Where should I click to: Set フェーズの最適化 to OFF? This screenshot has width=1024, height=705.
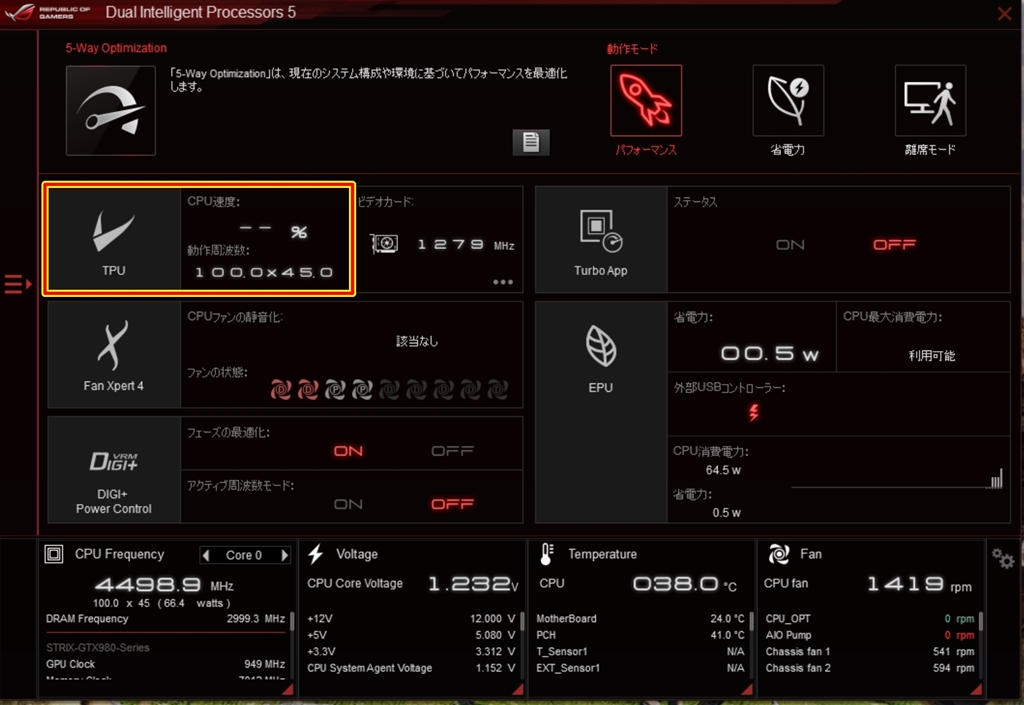453,451
